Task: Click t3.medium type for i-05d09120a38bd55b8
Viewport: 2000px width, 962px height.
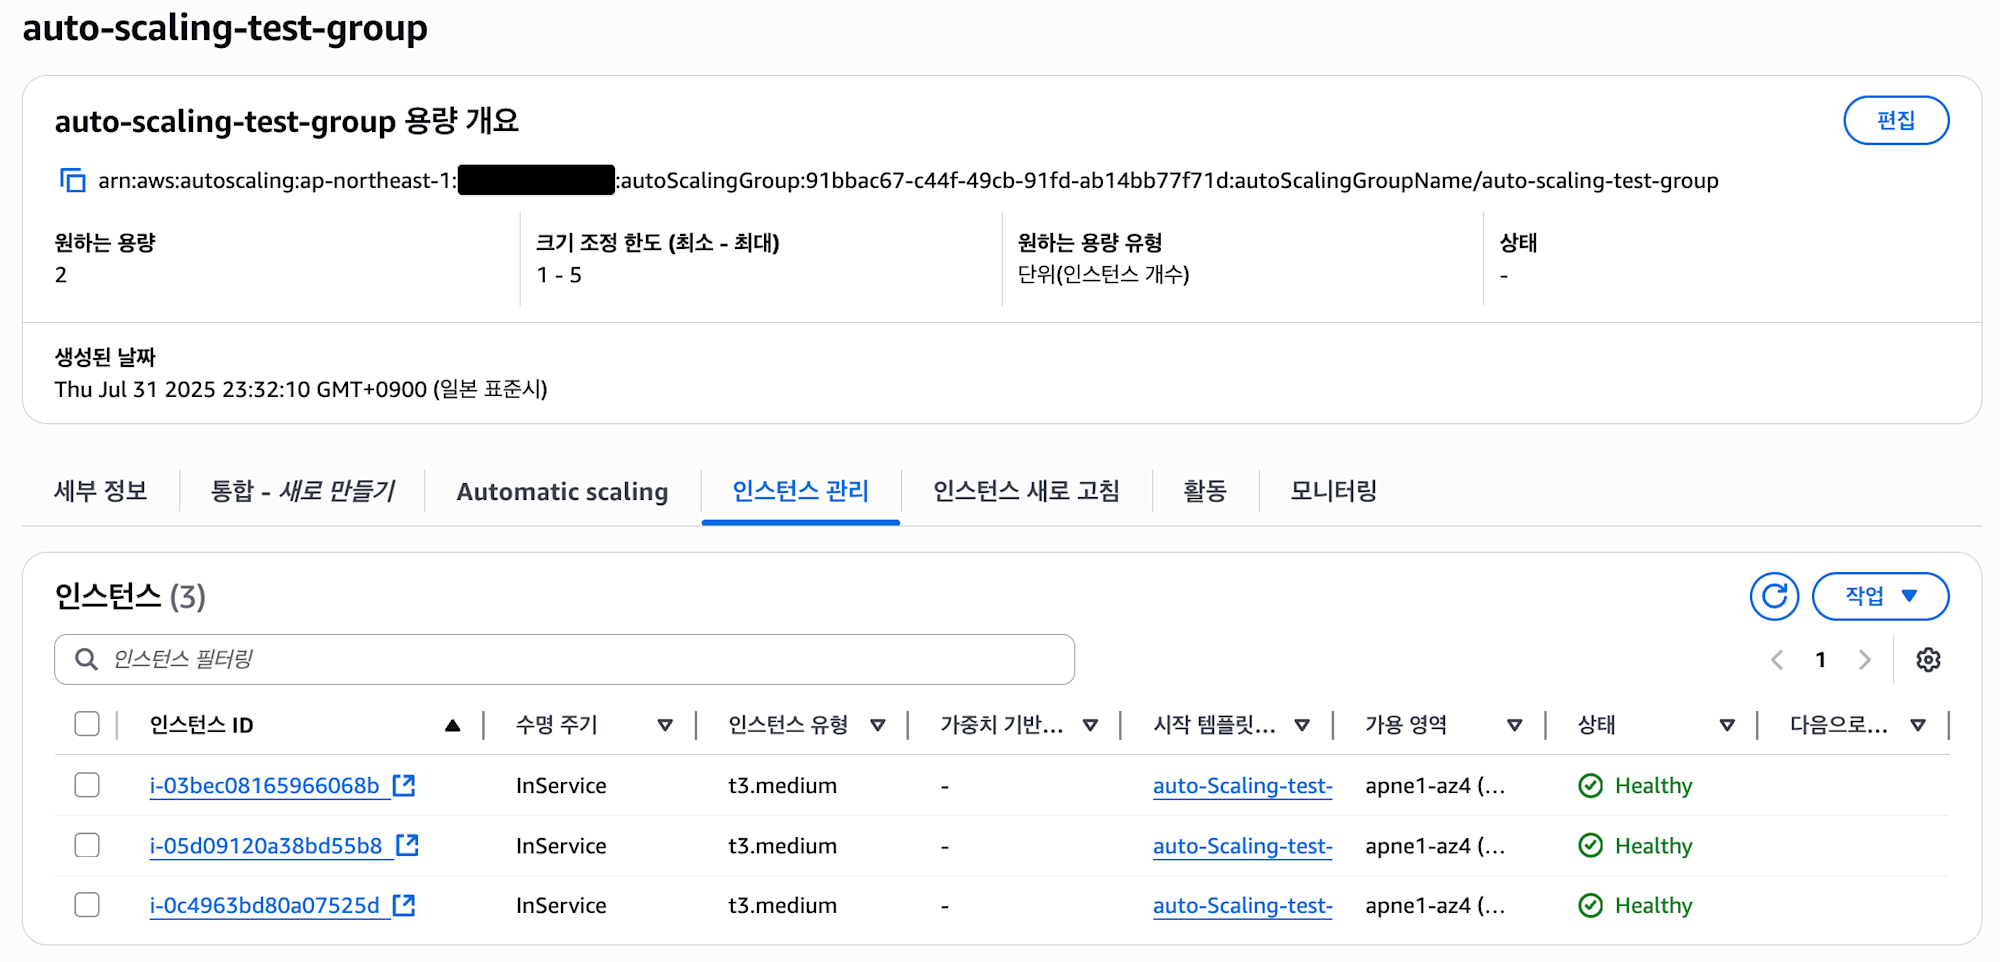Action: click(x=782, y=846)
